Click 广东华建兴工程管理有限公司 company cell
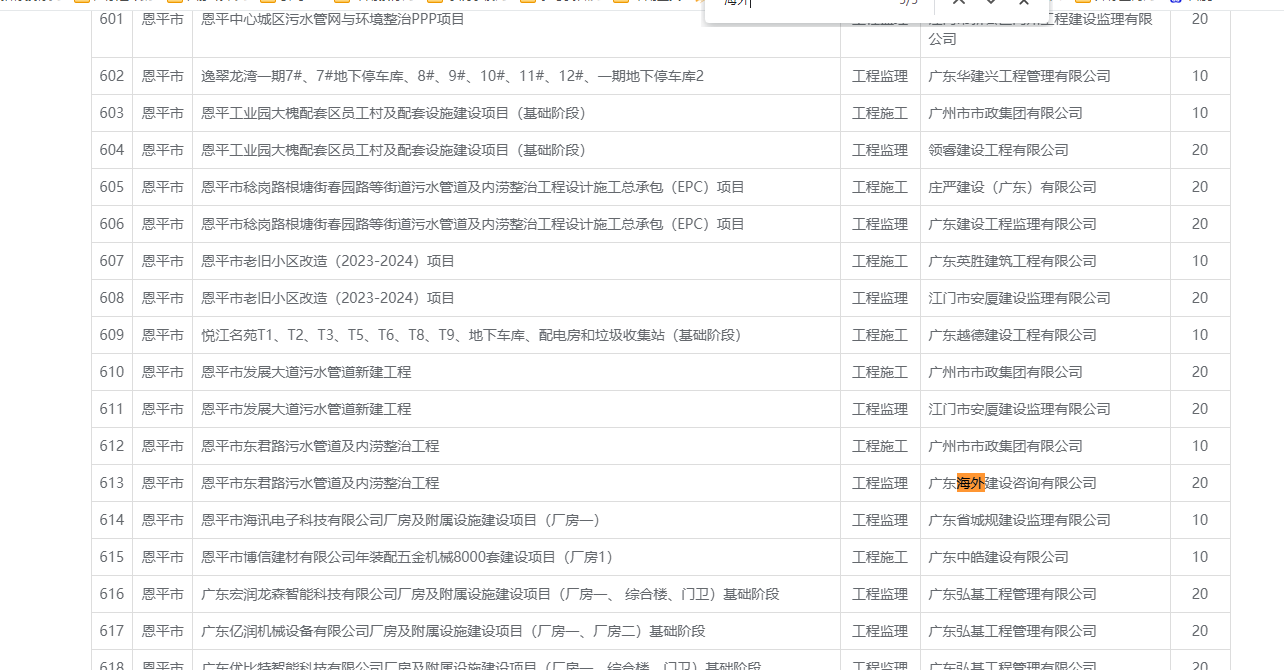The image size is (1284, 670). (x=1019, y=76)
